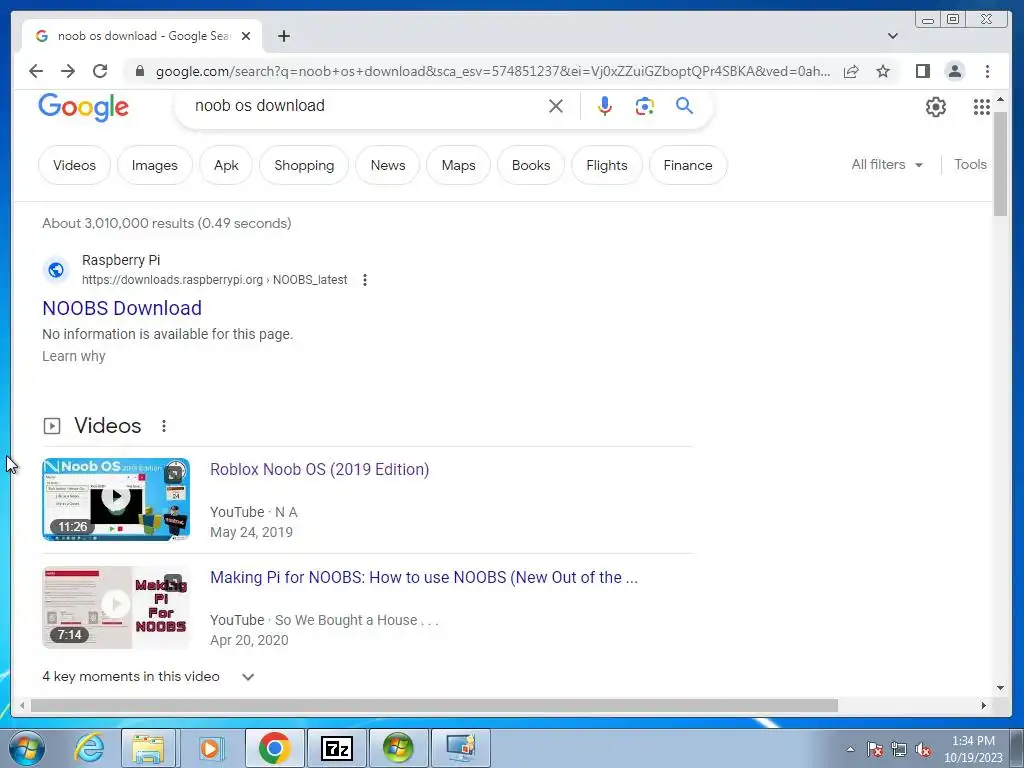The width and height of the screenshot is (1024, 768).
Task: Open search Tools options
Action: (x=970, y=165)
